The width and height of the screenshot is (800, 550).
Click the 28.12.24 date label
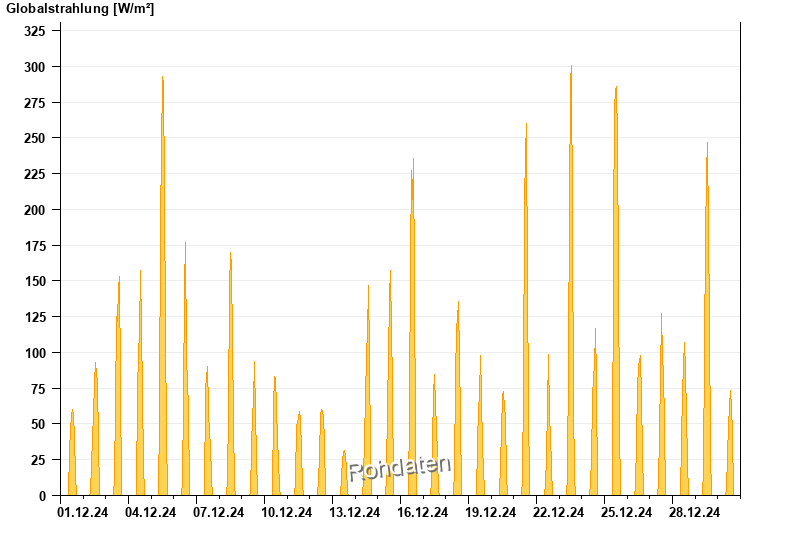694,513
